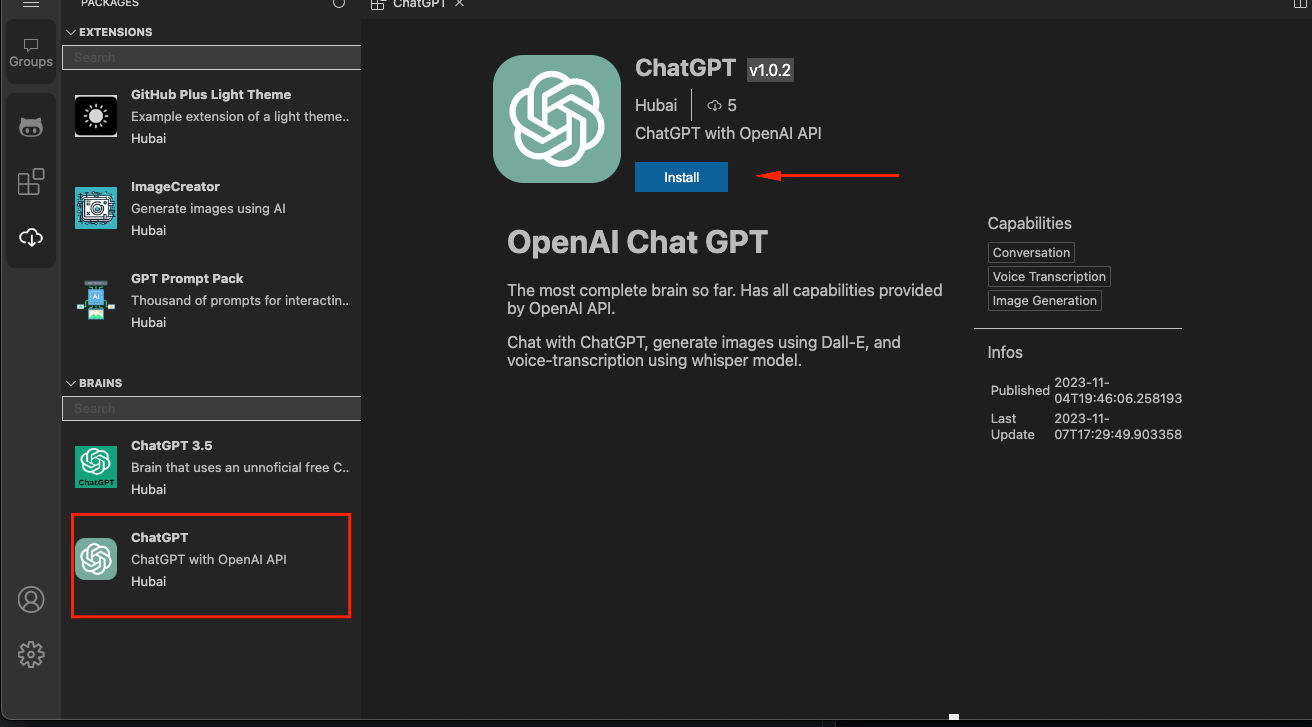
Task: Click the Image Generation capability tag
Action: 1044,301
